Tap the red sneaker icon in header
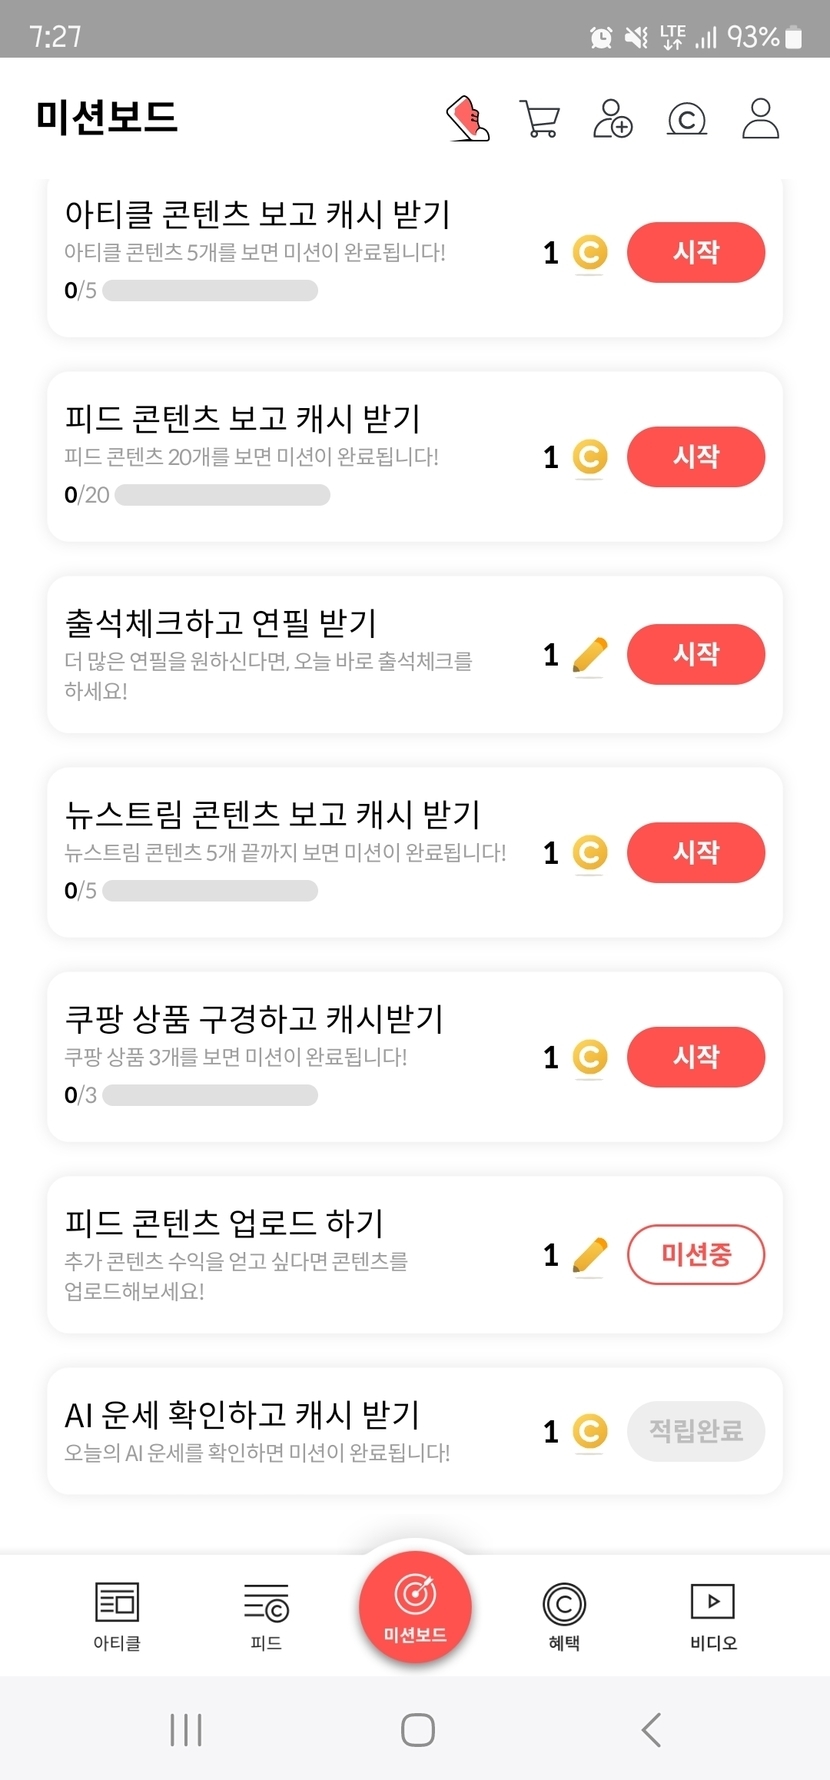The image size is (830, 1780). click(467, 119)
